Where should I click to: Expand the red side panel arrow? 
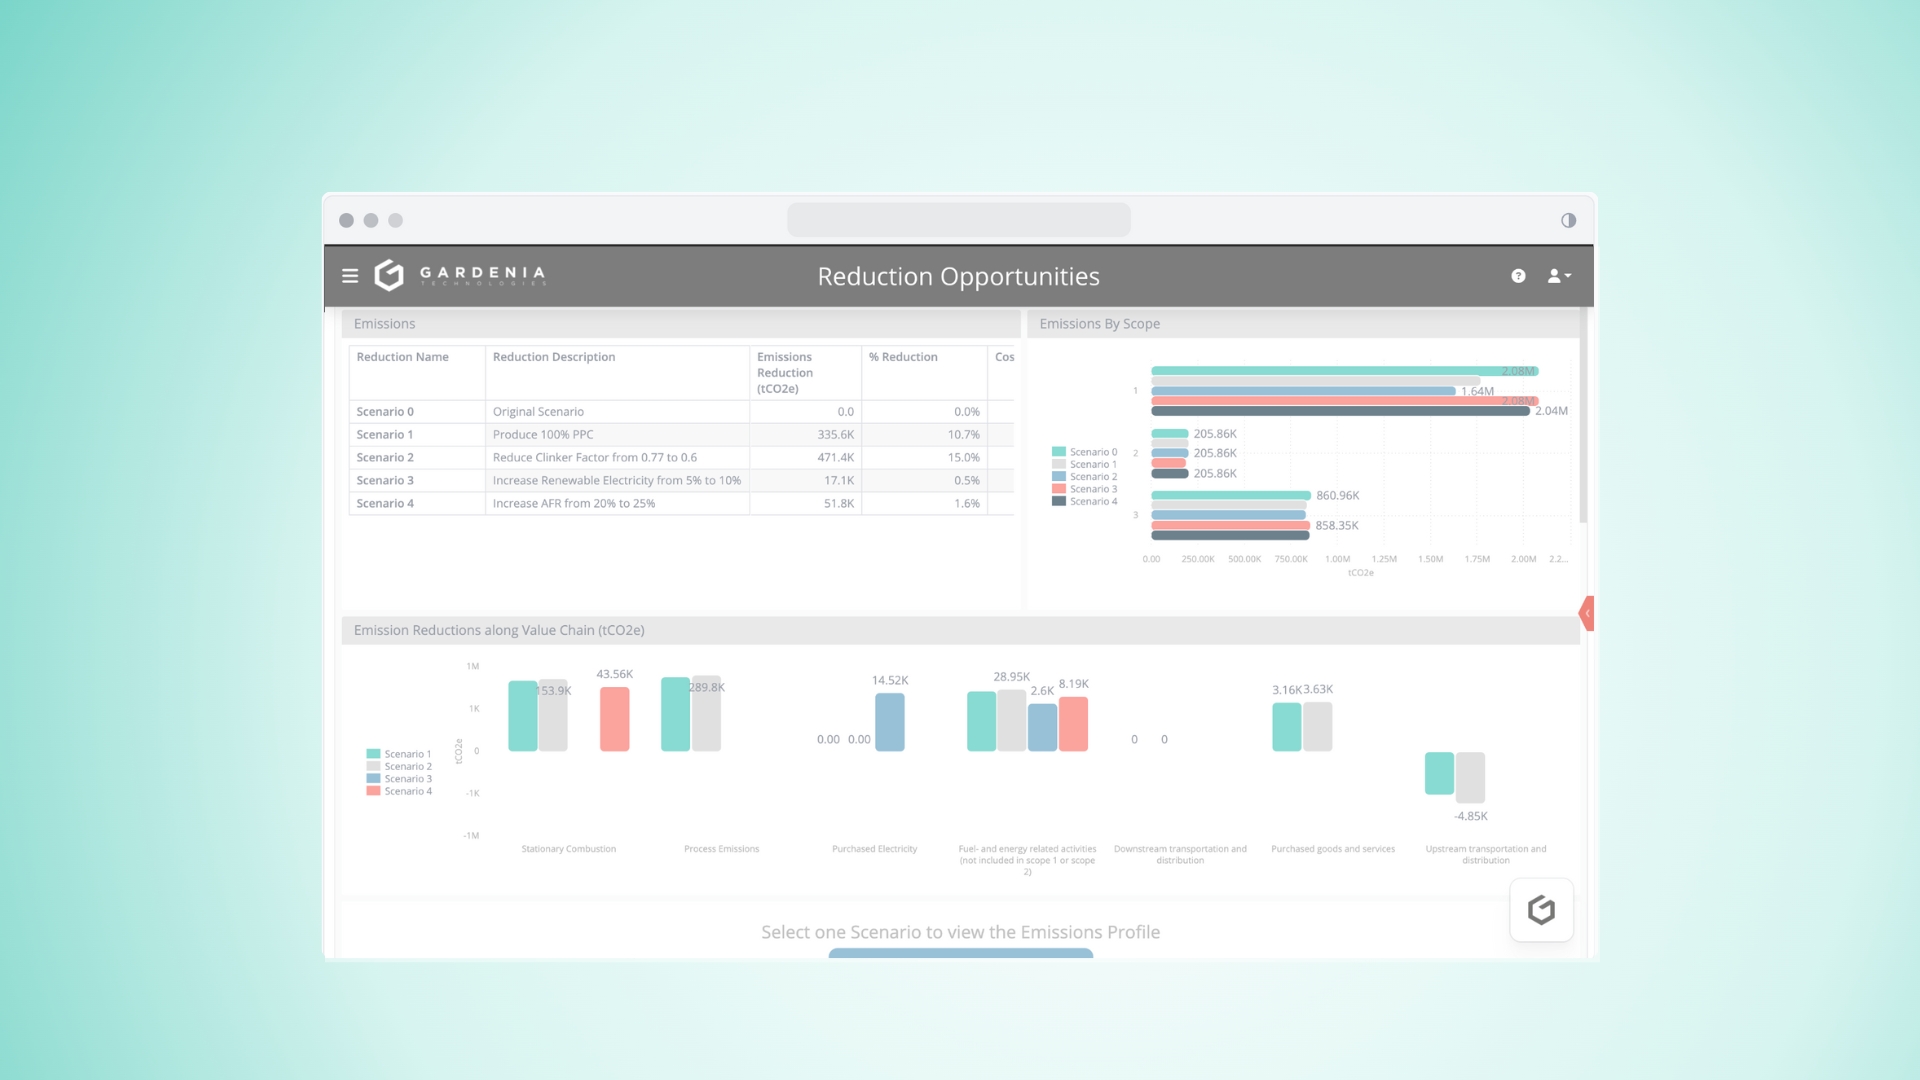(x=1587, y=613)
